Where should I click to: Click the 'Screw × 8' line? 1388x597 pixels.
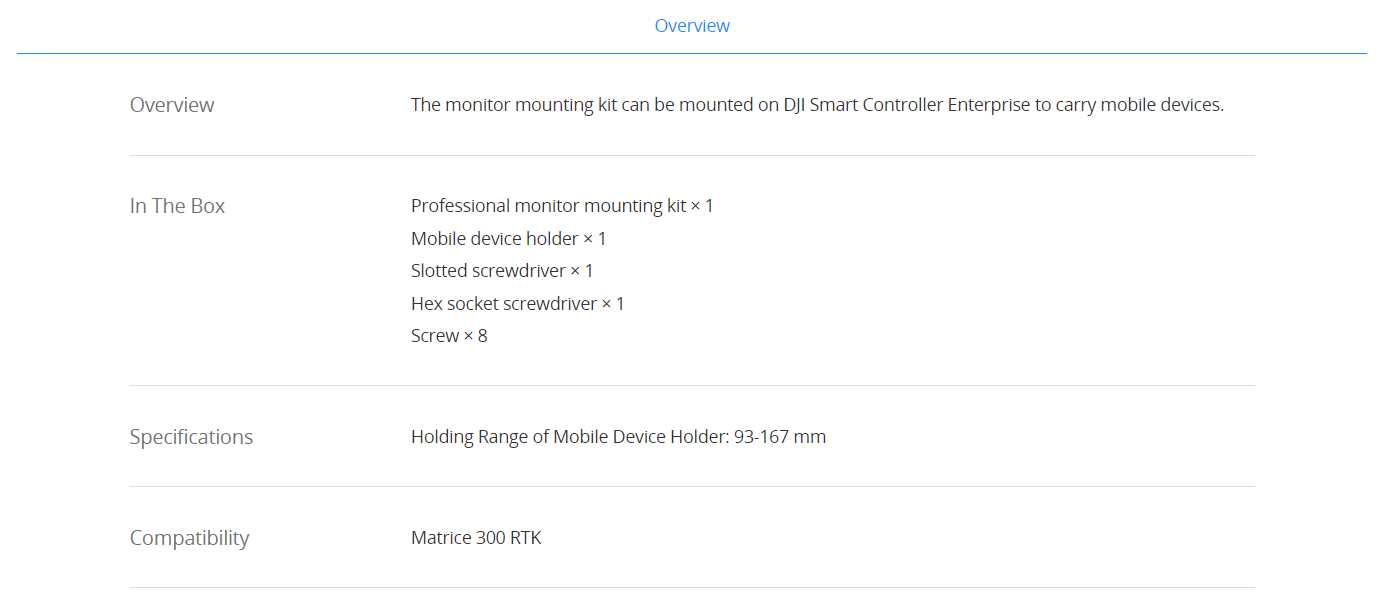coord(449,336)
